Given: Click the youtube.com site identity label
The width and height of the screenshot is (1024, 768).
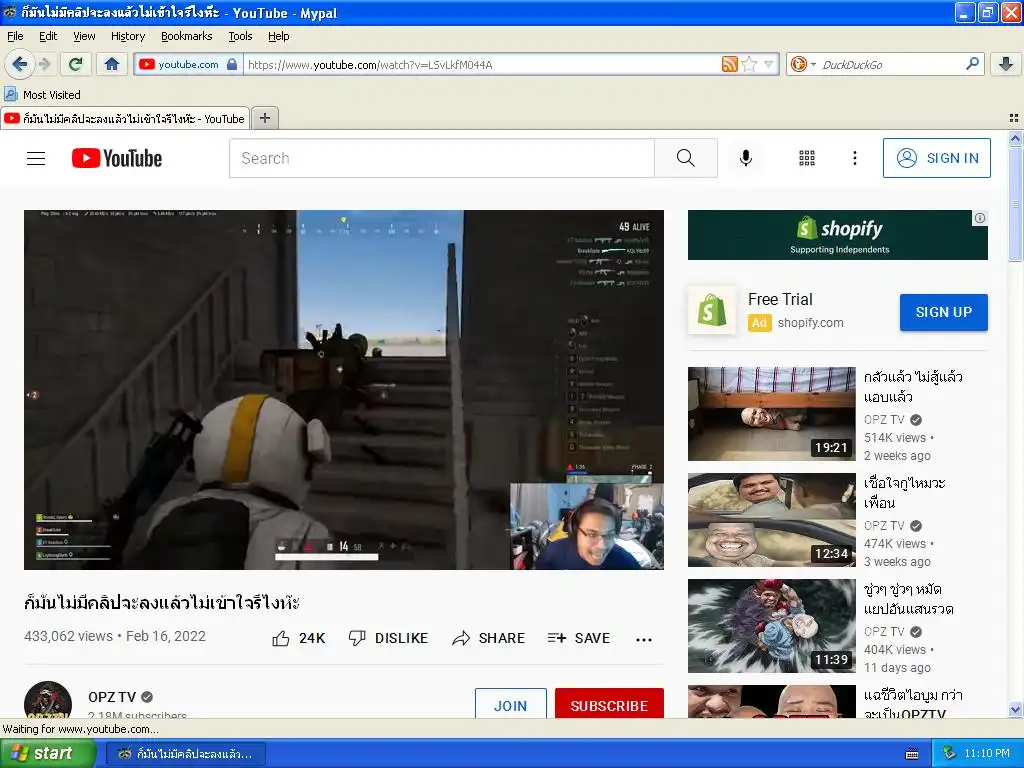Looking at the screenshot, I should [x=188, y=64].
